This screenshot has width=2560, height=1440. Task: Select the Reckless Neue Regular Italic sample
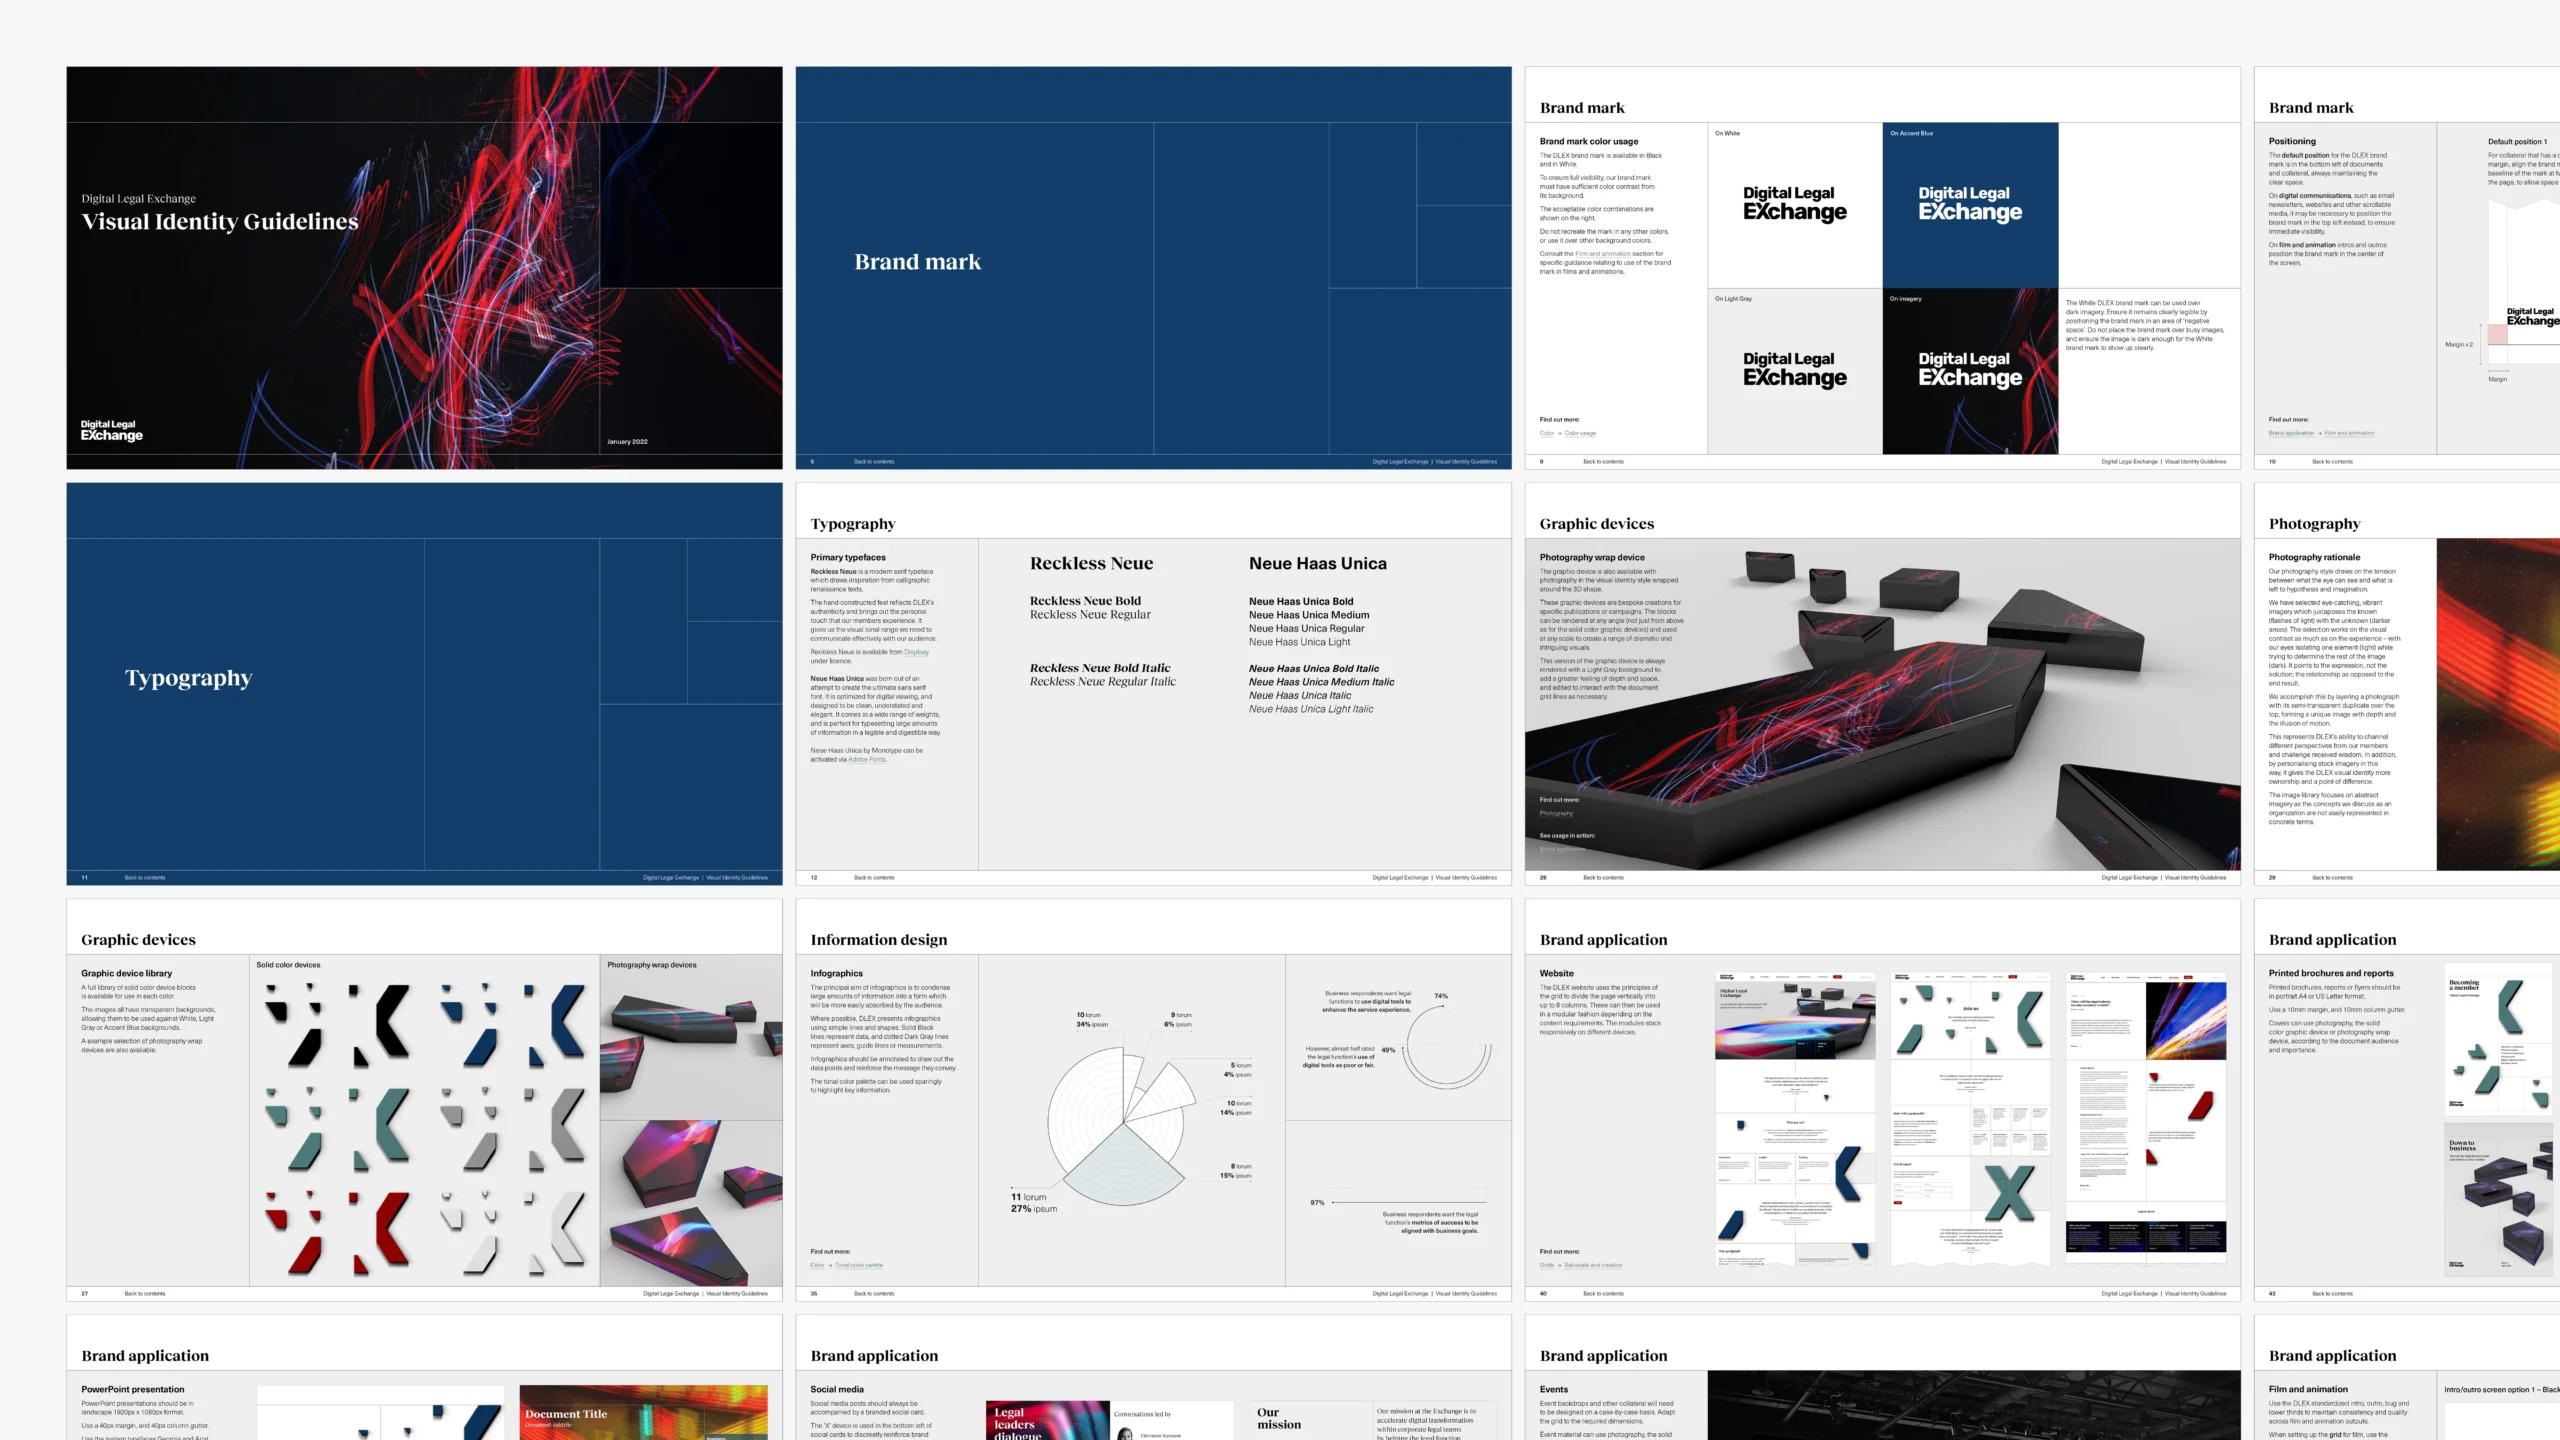[x=1103, y=682]
